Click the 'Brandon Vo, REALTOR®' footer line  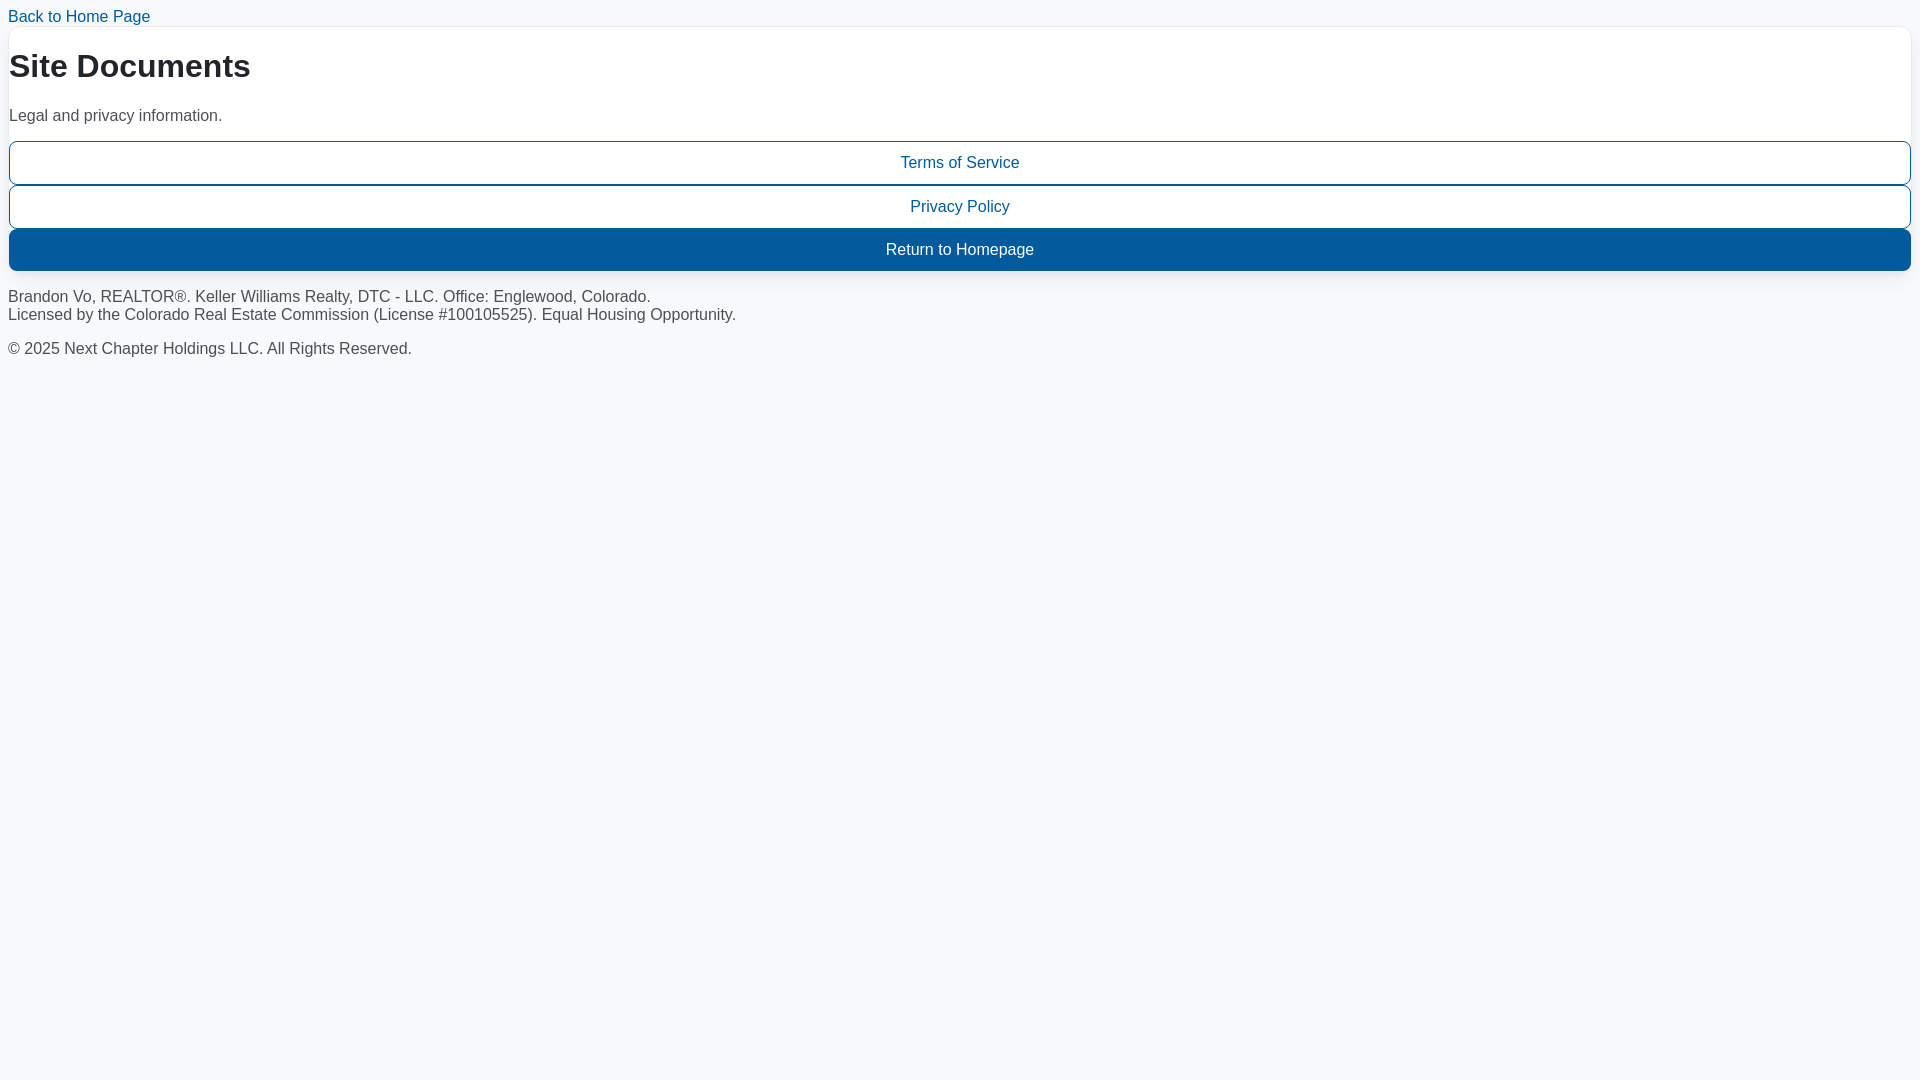[x=329, y=297]
